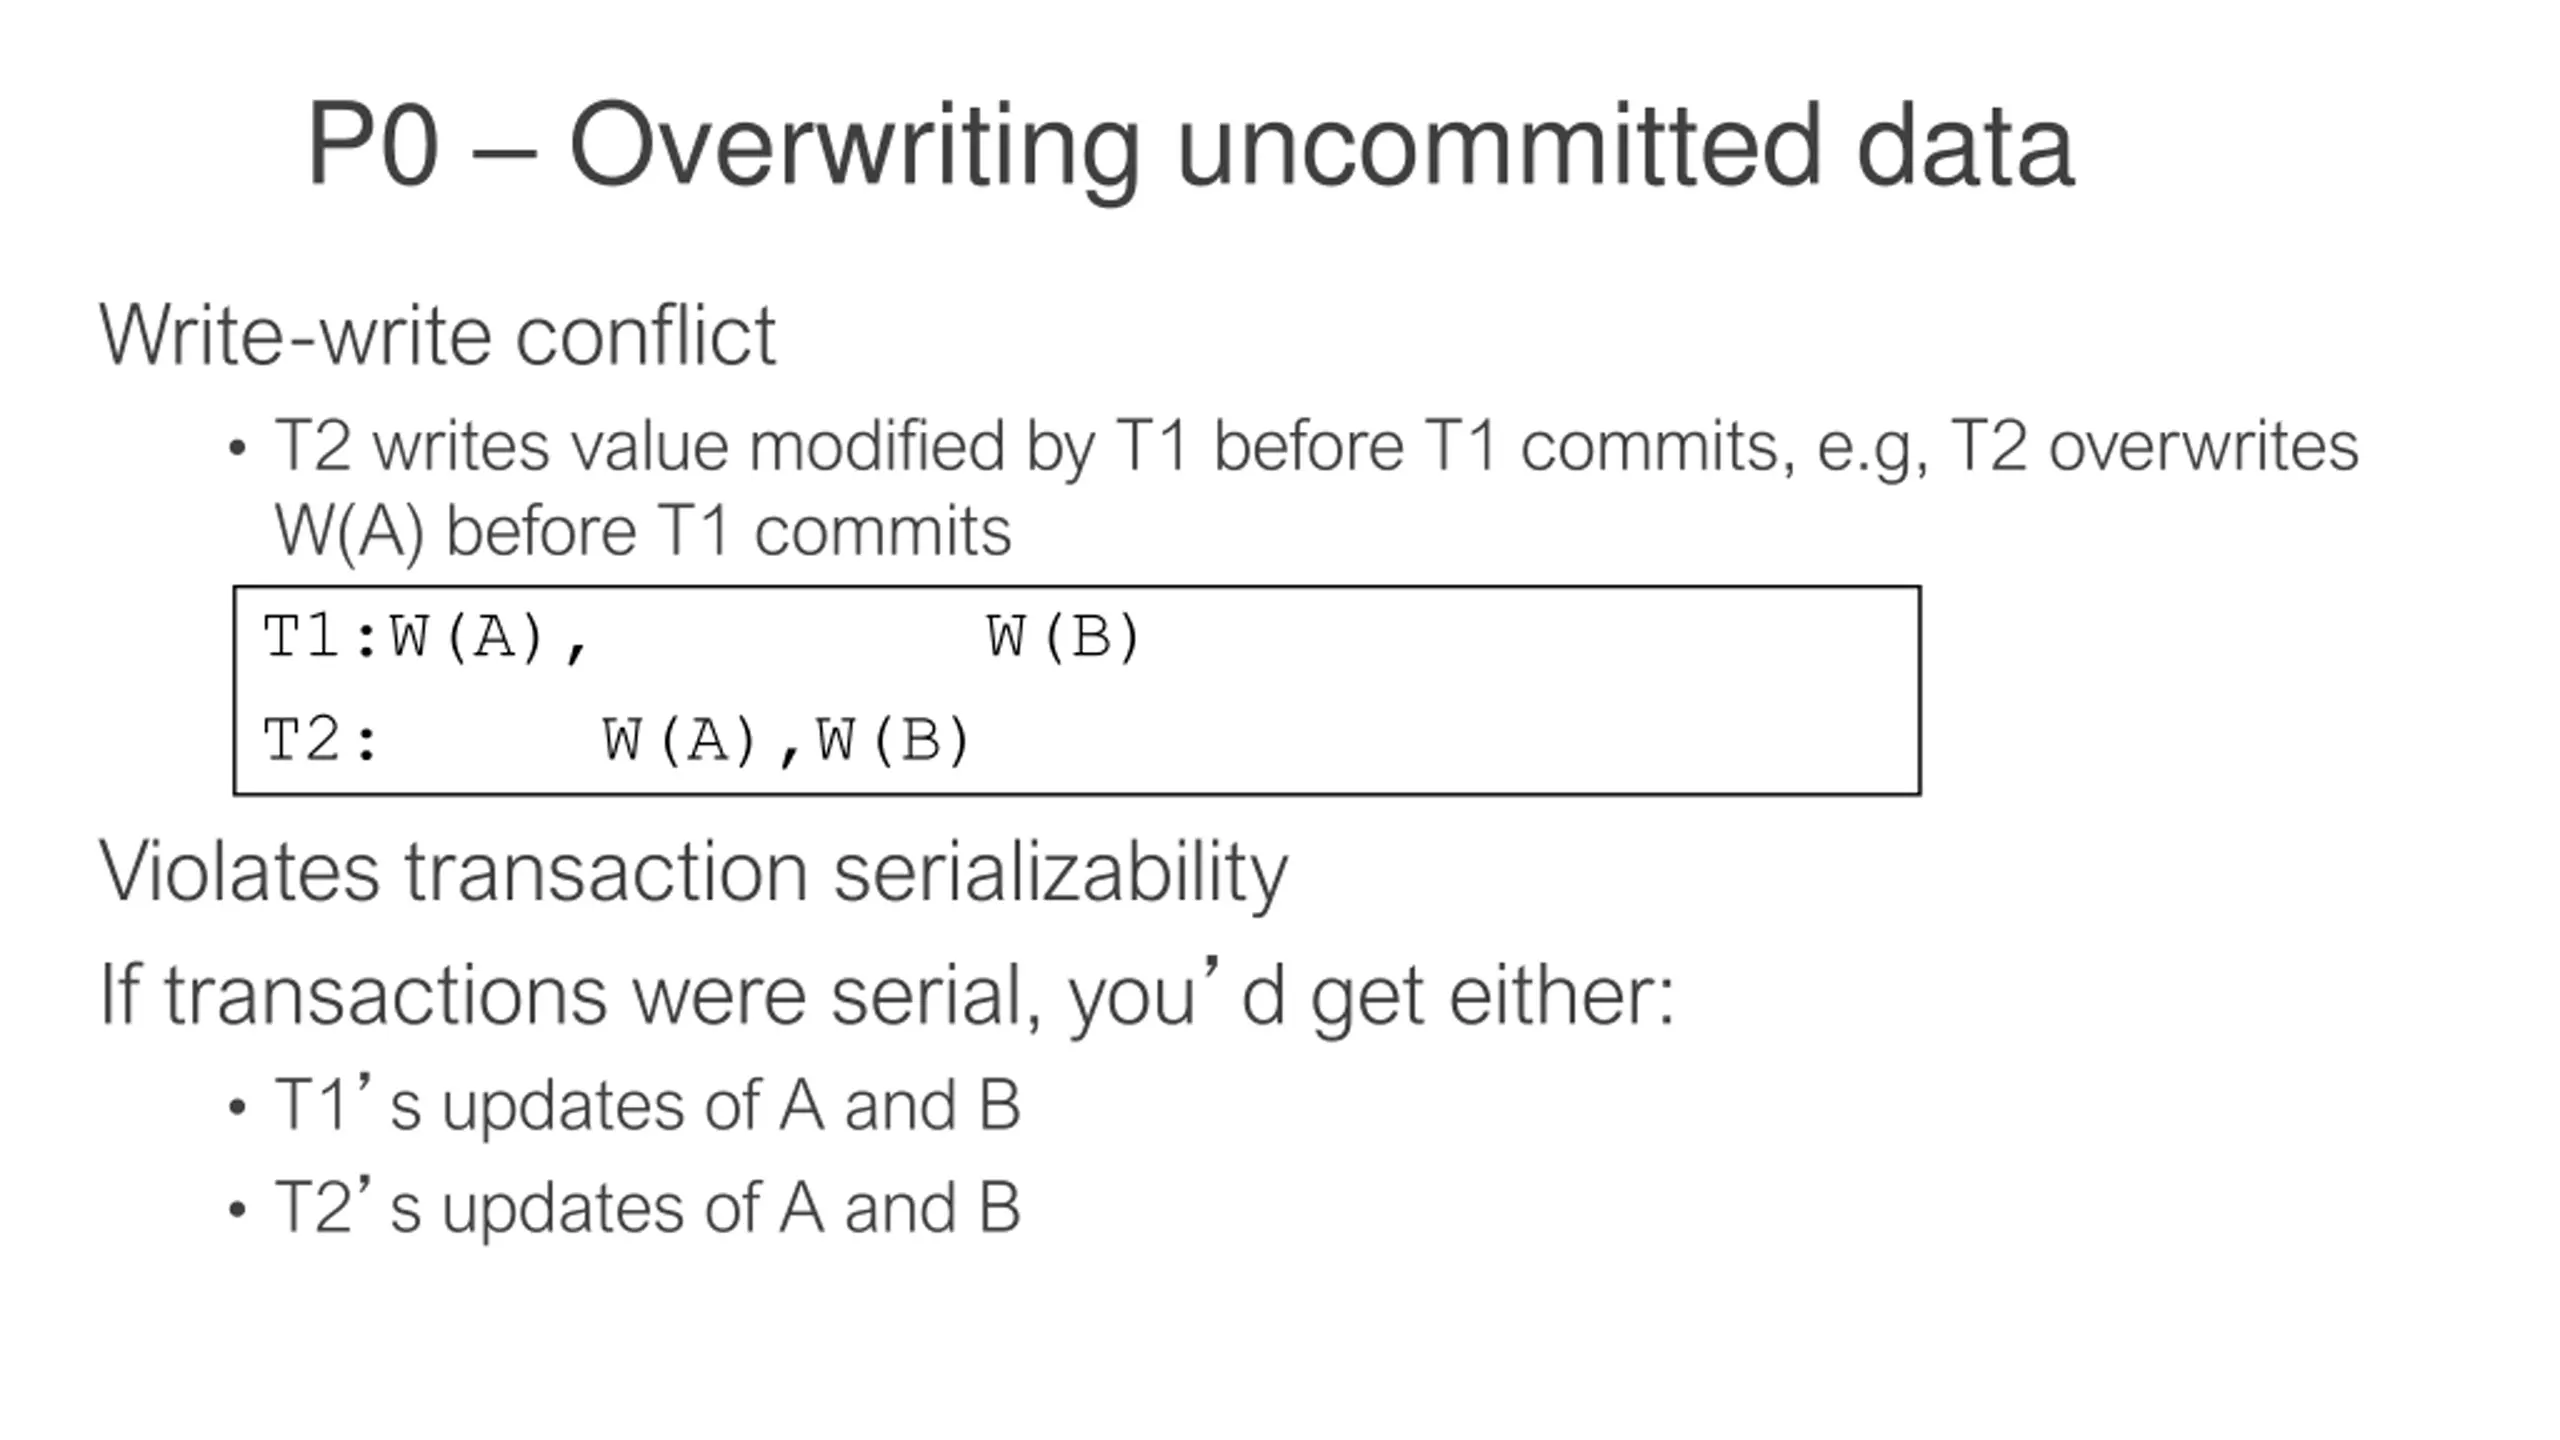This screenshot has height=1440, width=2560.
Task: Click the "T1:" label in the schedule box
Action: coord(320,637)
